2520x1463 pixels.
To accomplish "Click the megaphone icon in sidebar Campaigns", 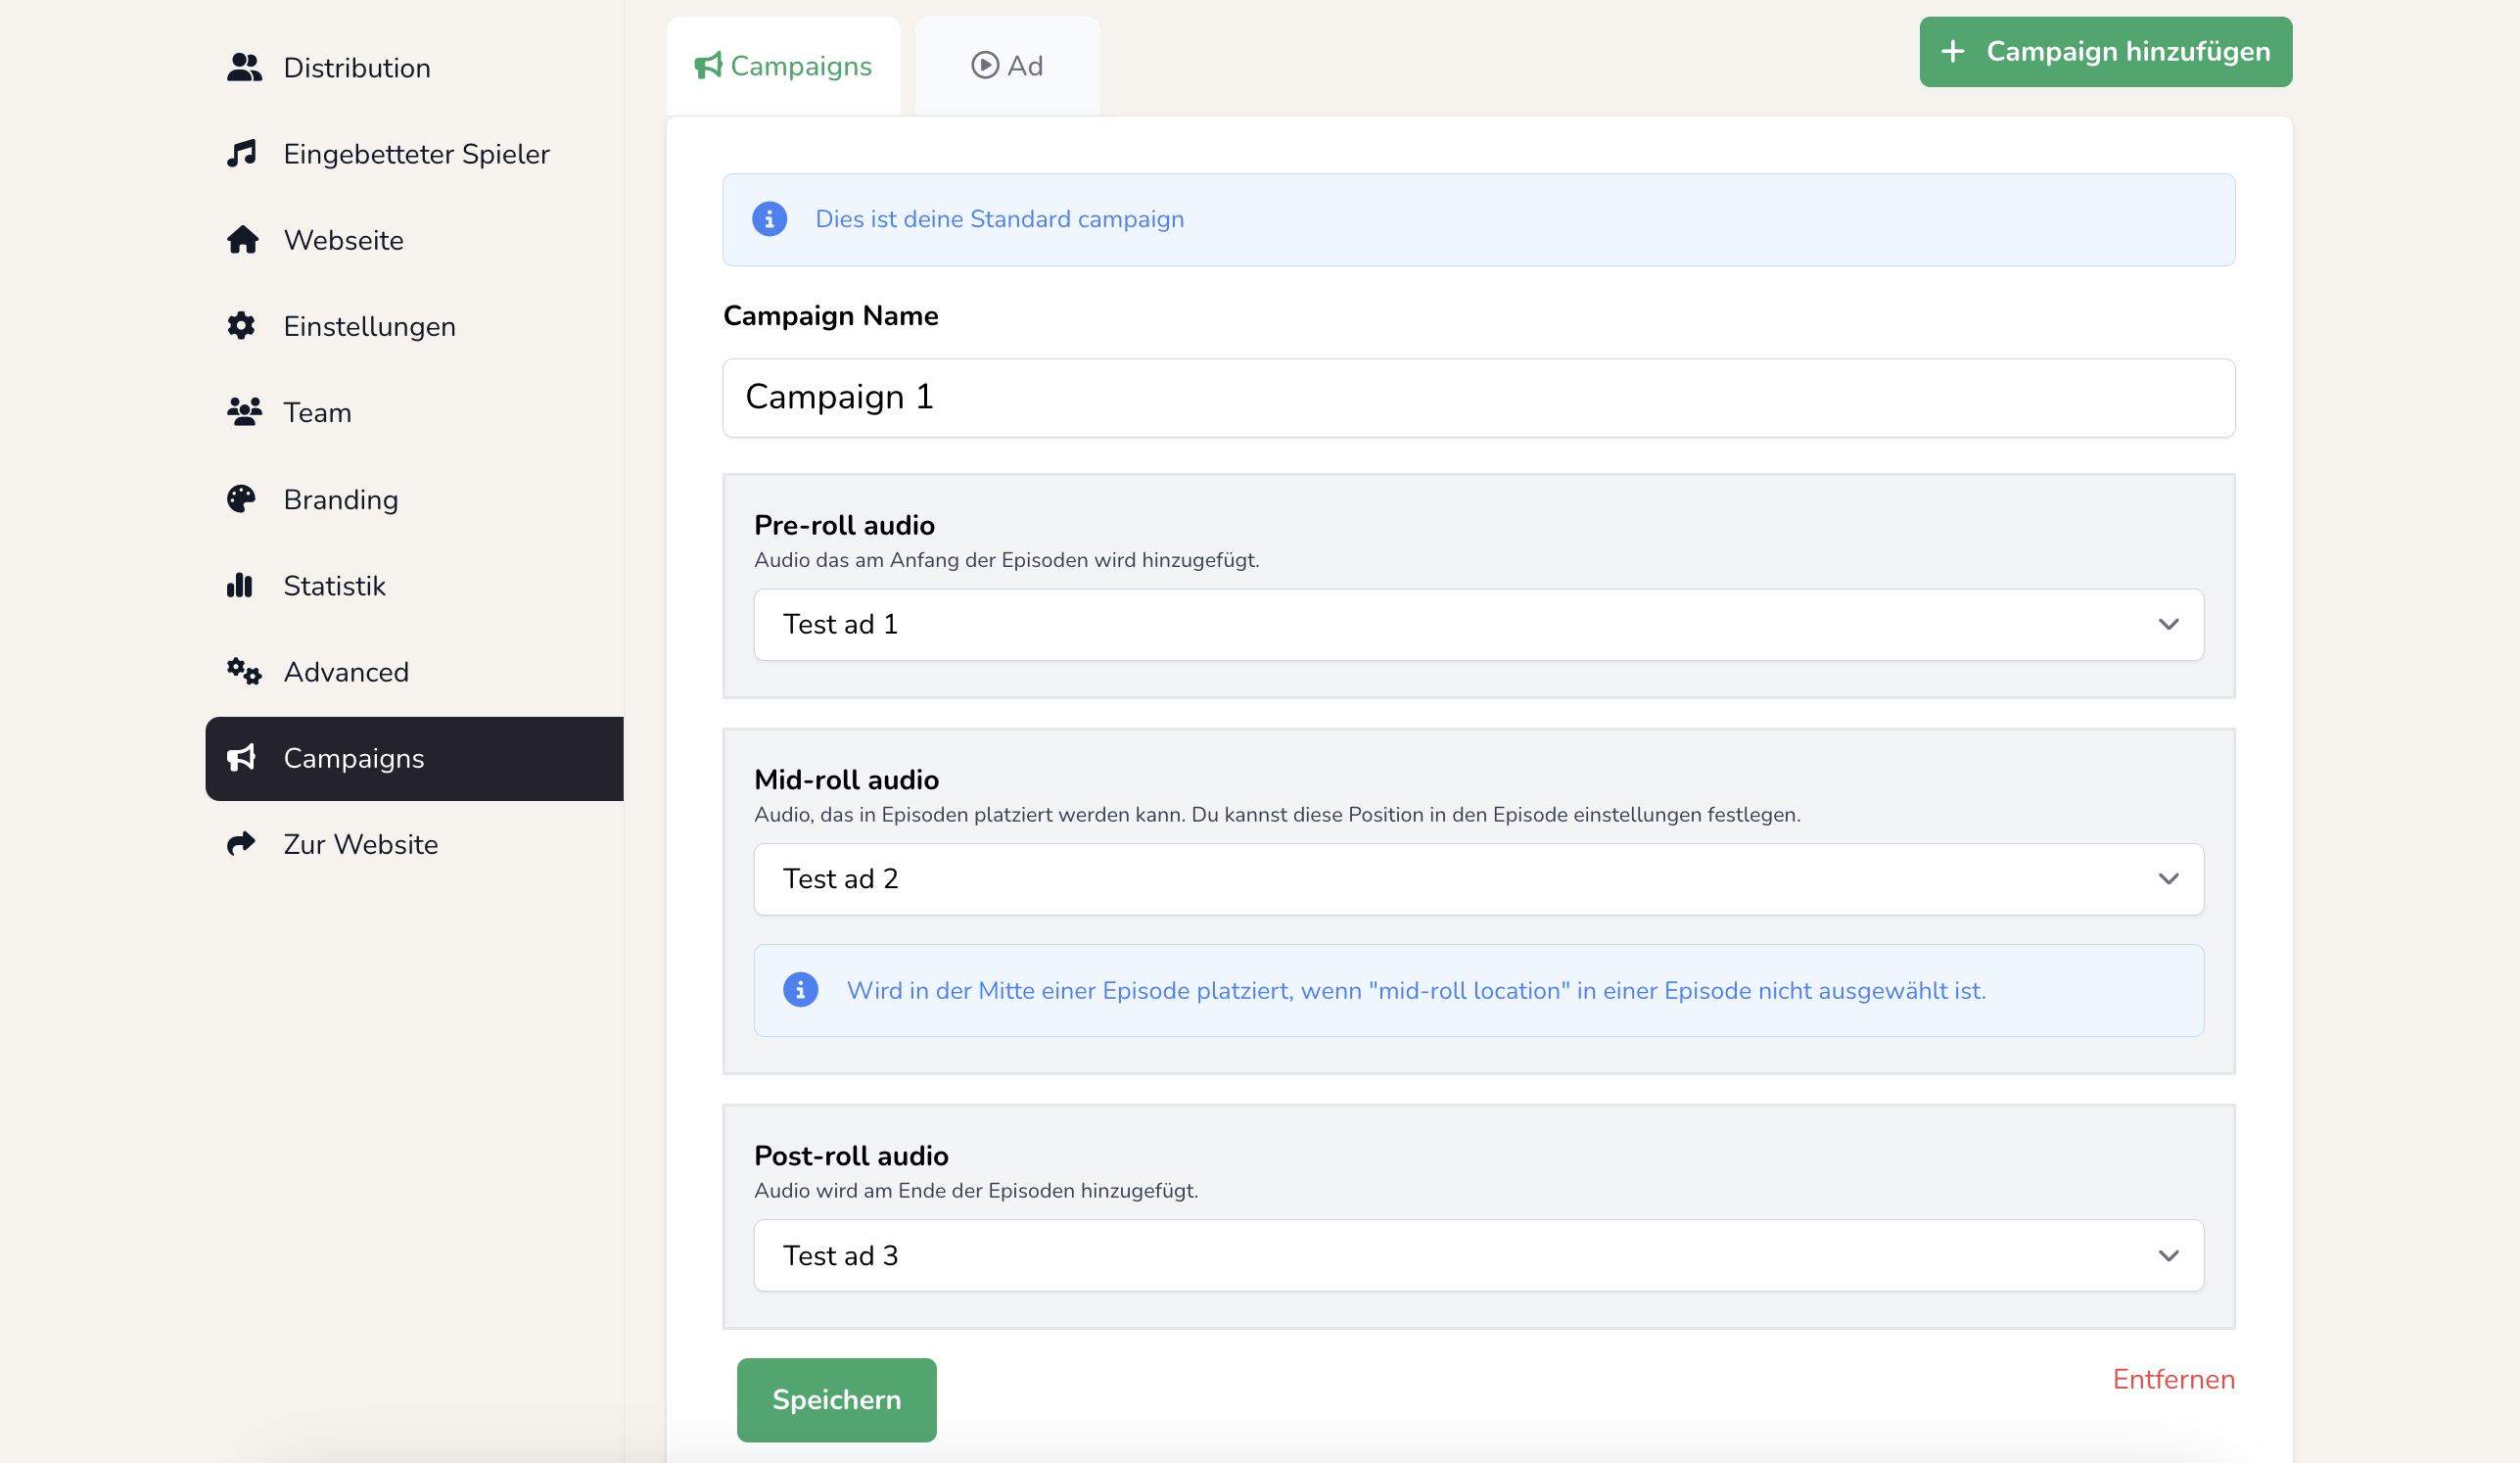I will [242, 758].
